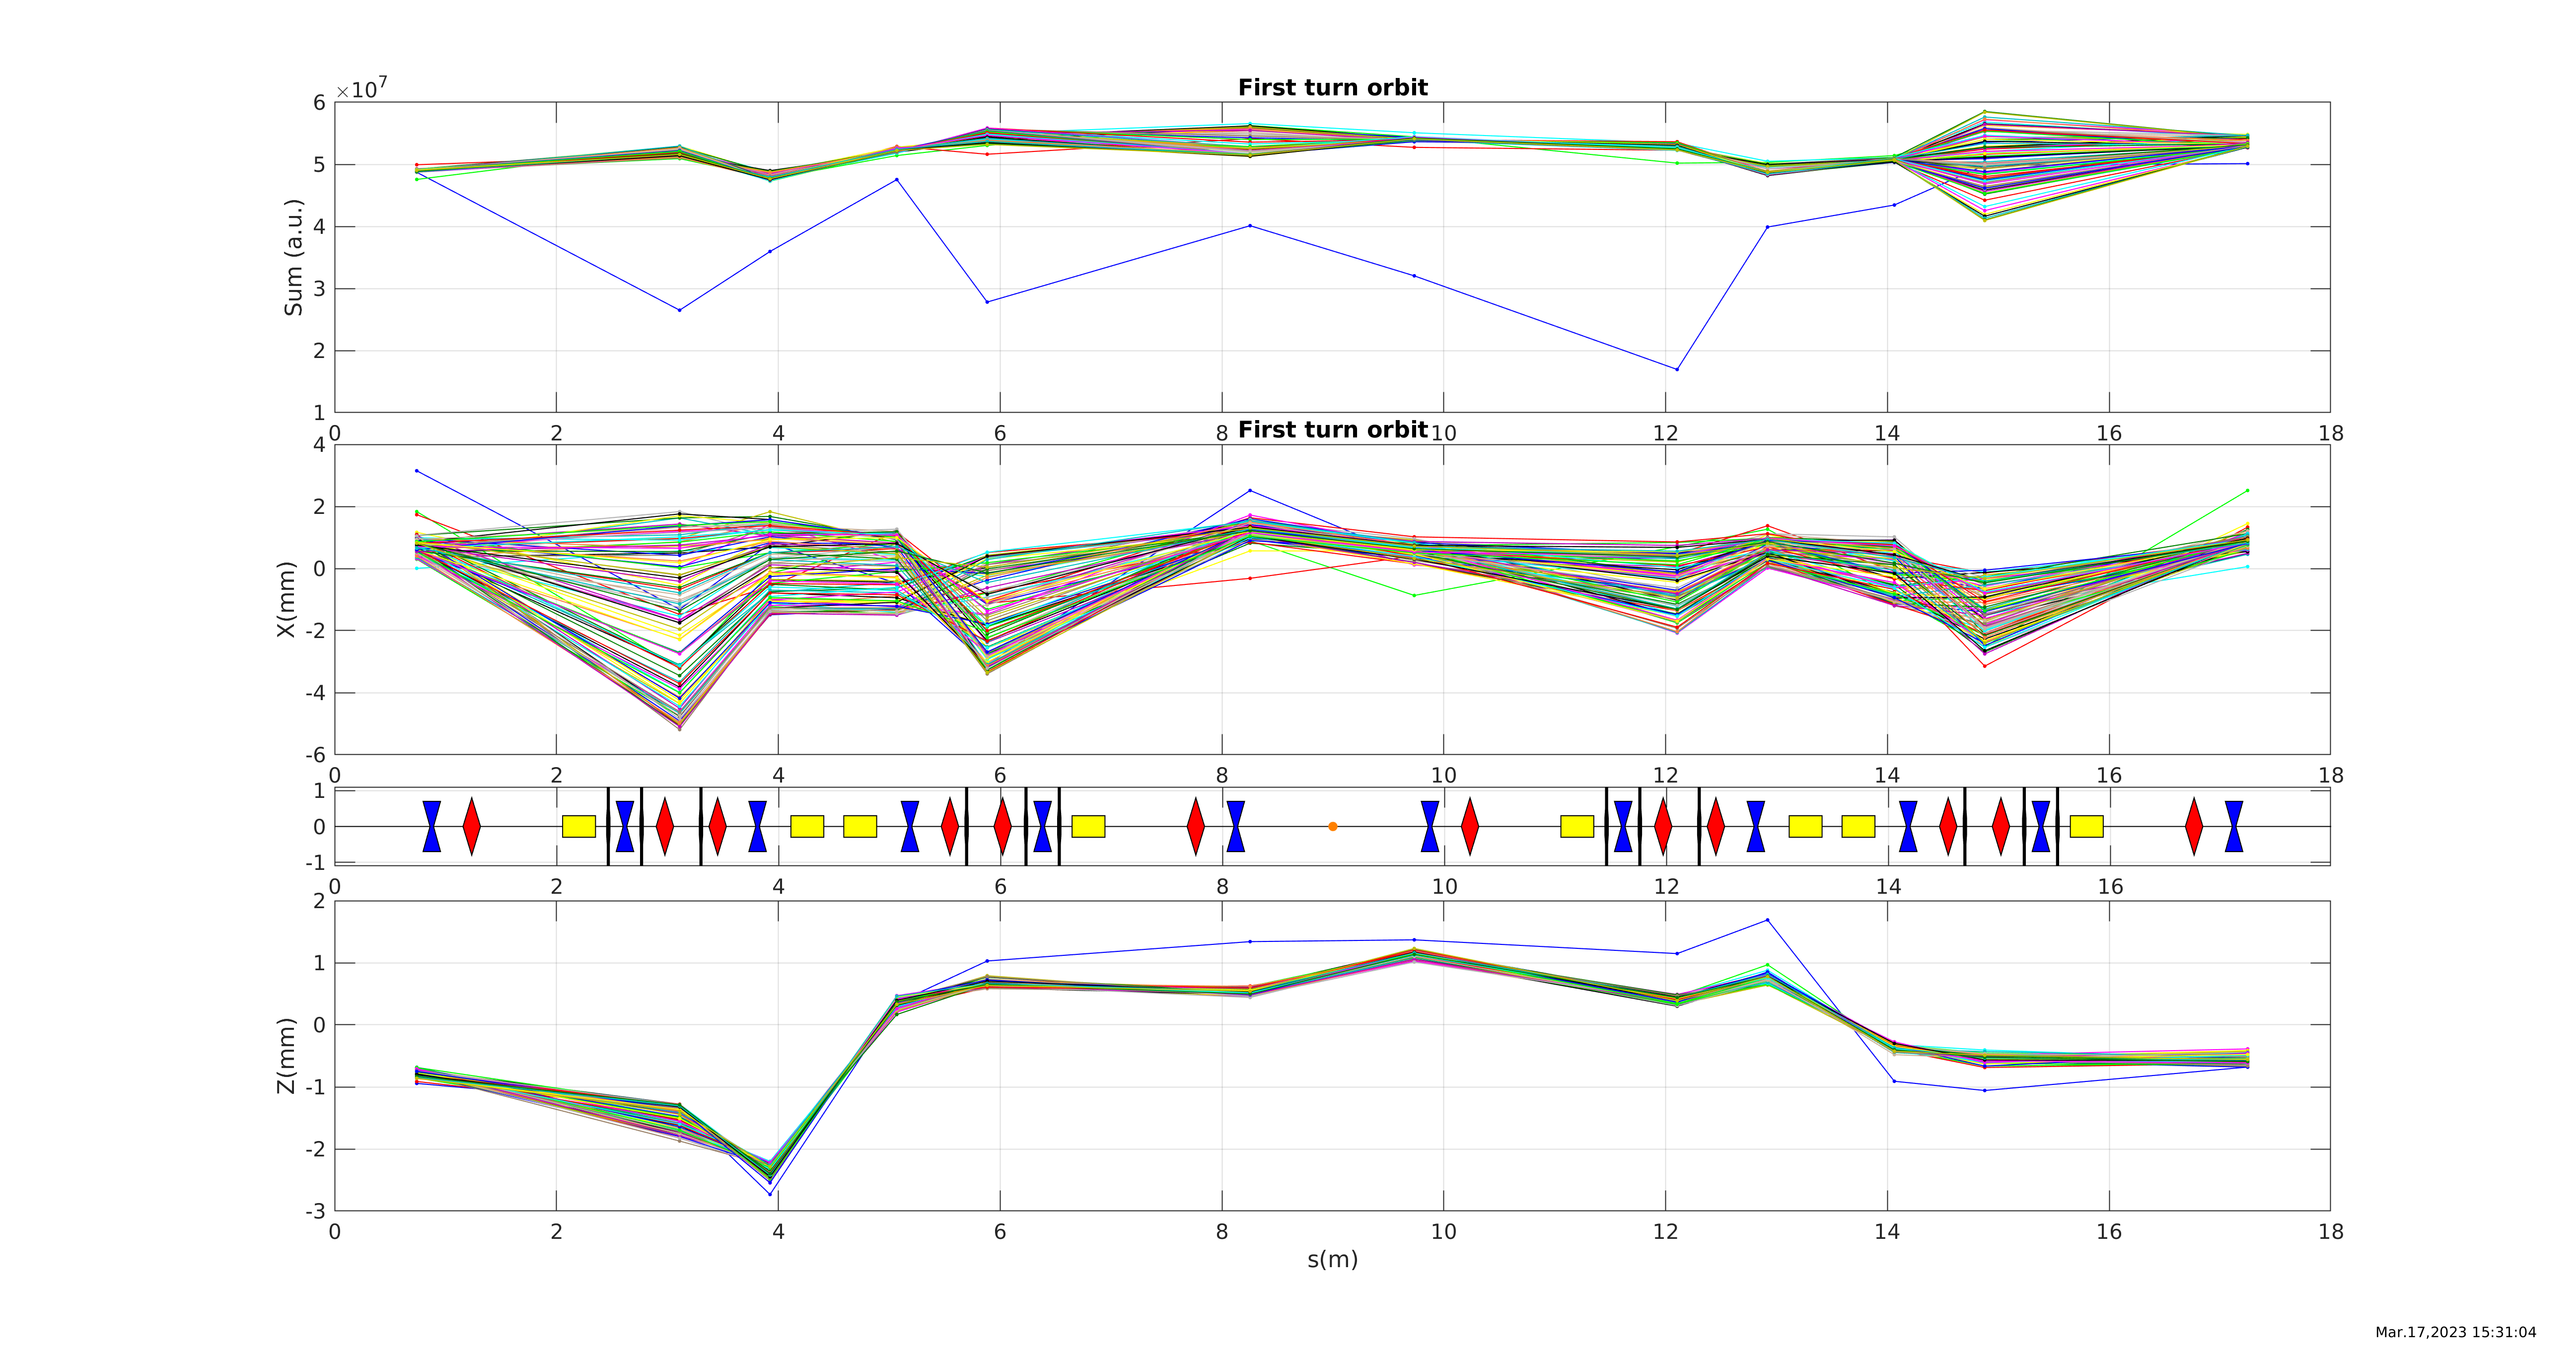The height and width of the screenshot is (1361, 2576).
Task: Click the green end point rising on X plot
Action: (2247, 491)
